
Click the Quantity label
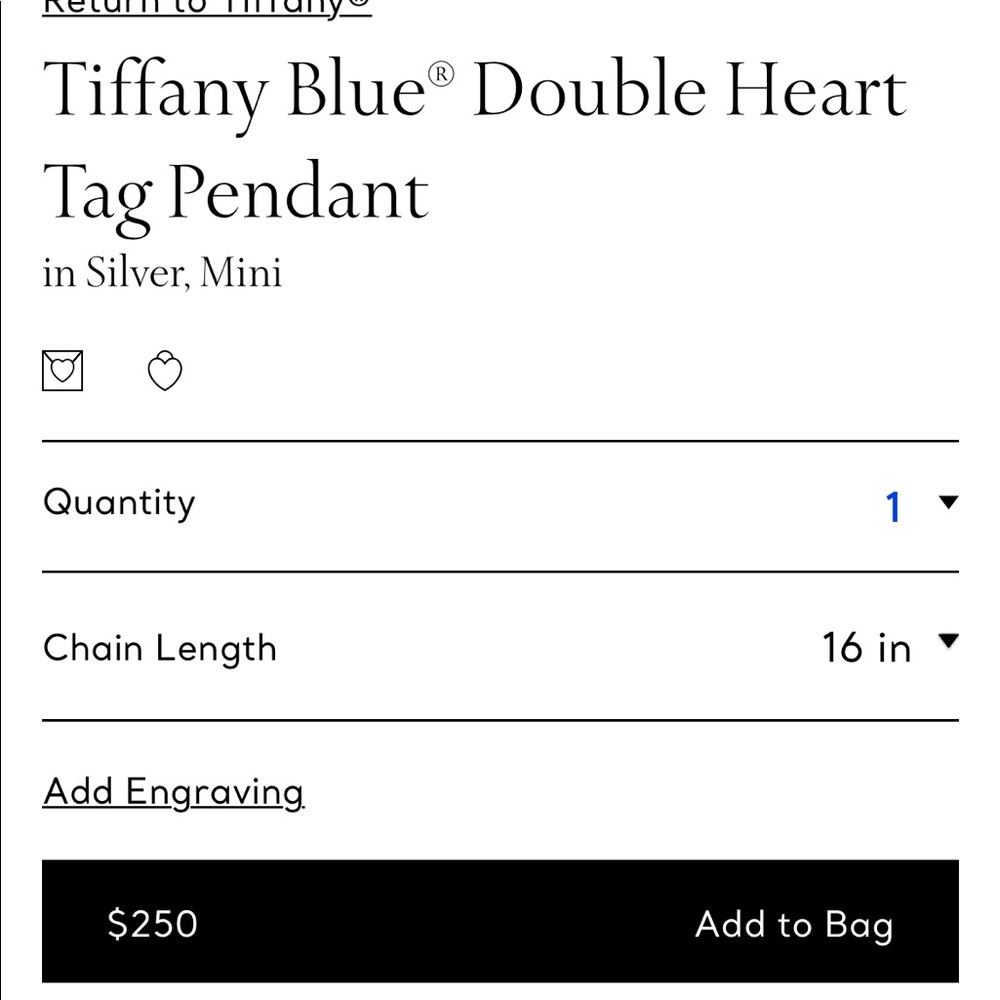[x=119, y=503]
